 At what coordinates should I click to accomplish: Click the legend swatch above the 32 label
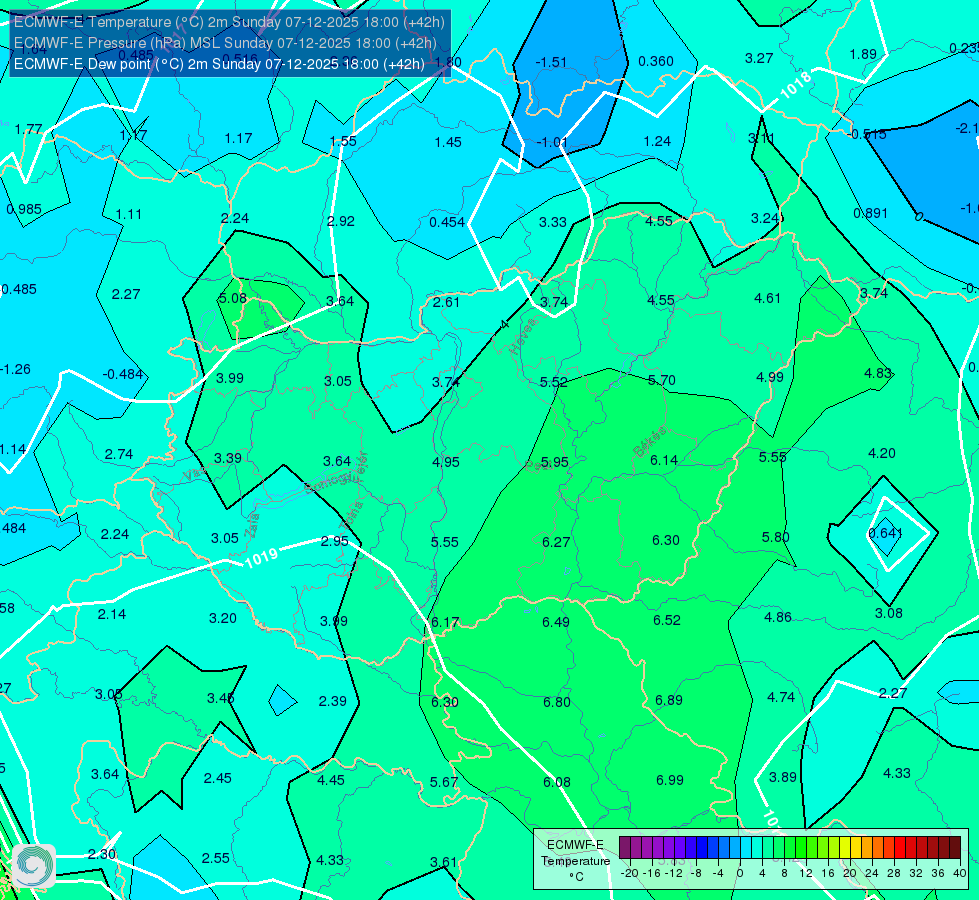pos(911,848)
